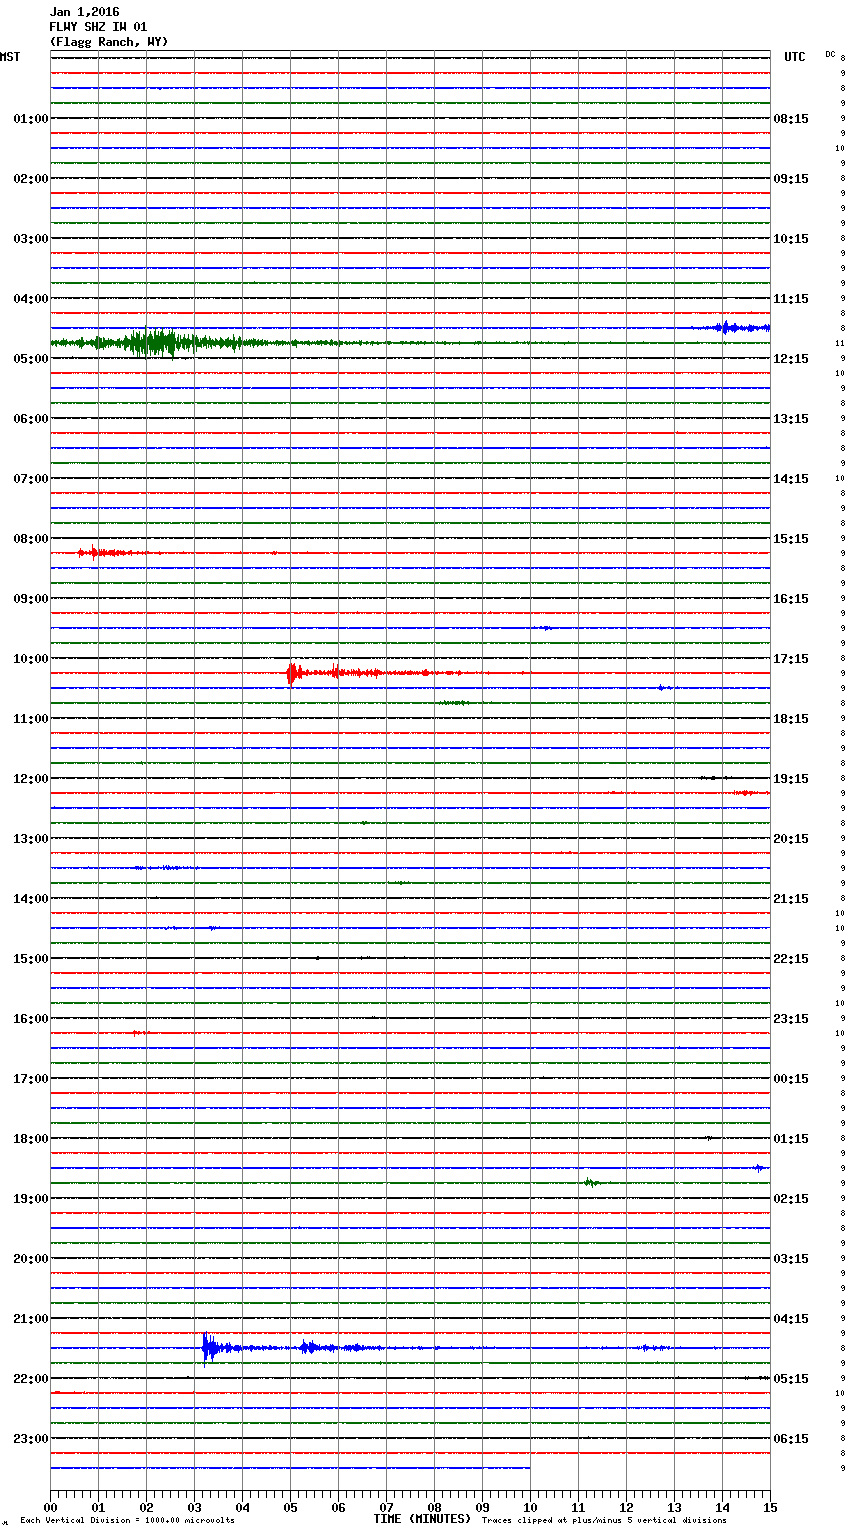Select the 06:00 MST time label
This screenshot has width=850, height=1534.
(x=31, y=419)
